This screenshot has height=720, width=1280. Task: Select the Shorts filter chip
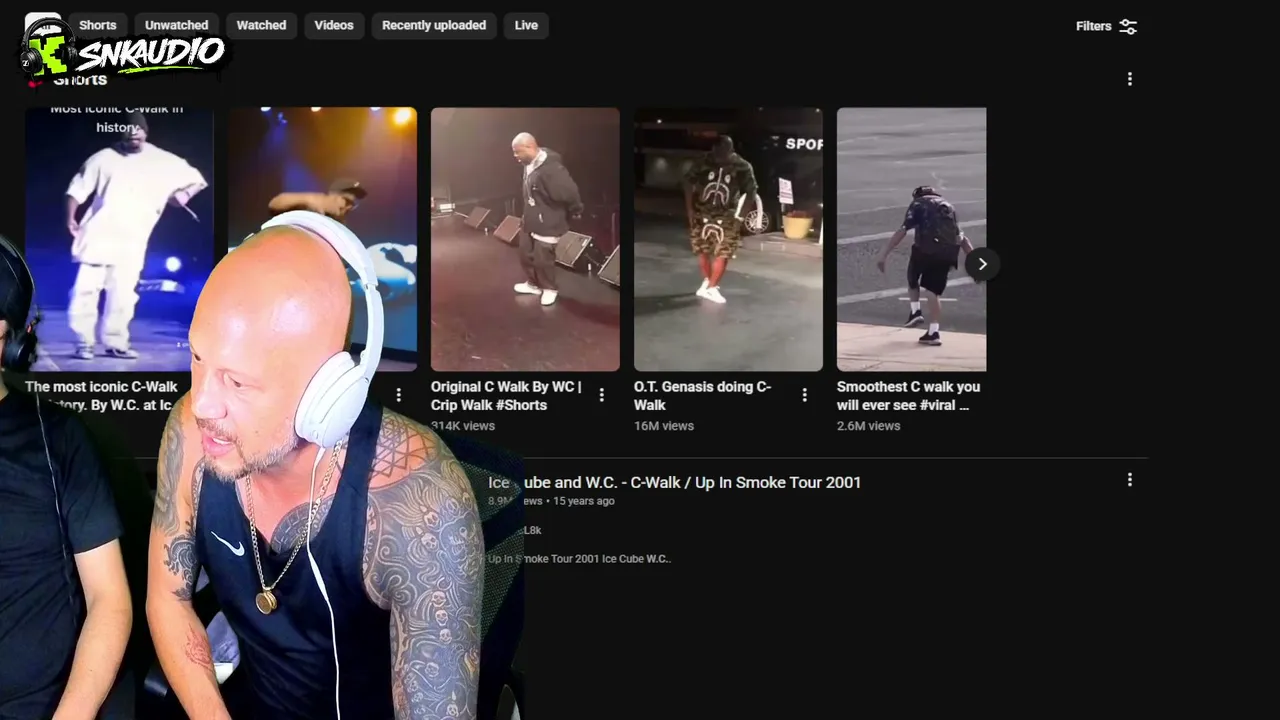(98, 25)
